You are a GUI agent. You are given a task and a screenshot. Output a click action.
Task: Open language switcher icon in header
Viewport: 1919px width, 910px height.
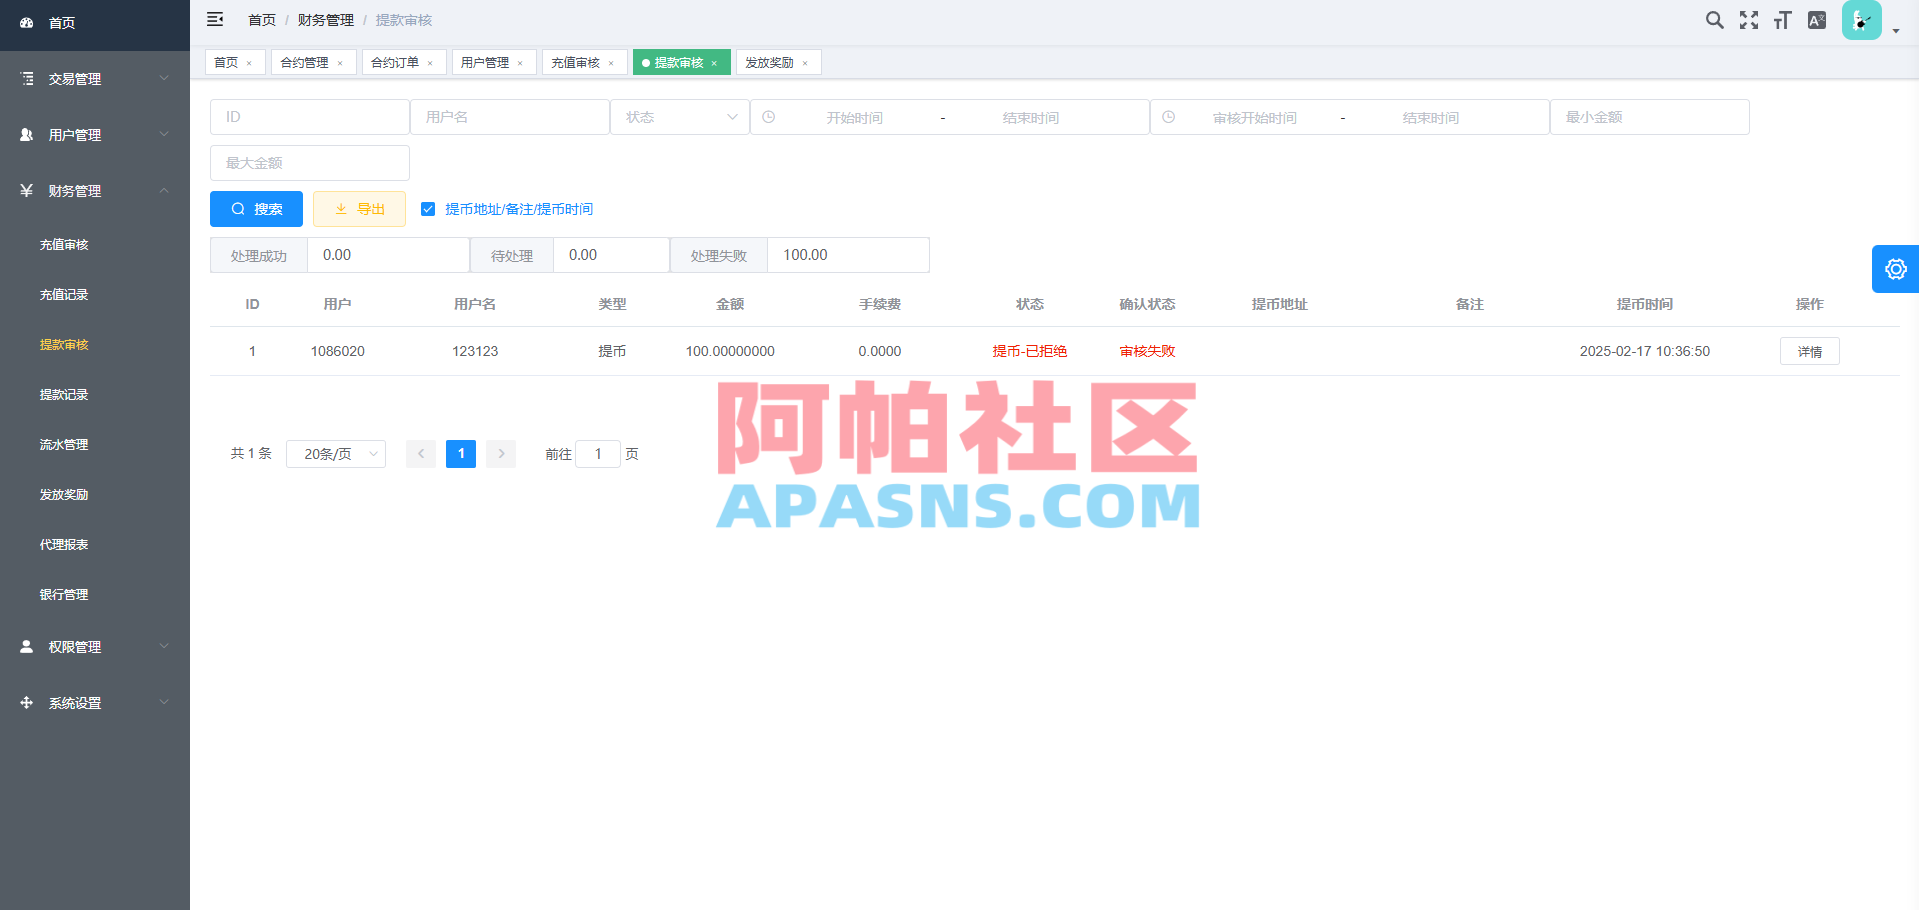1816,19
